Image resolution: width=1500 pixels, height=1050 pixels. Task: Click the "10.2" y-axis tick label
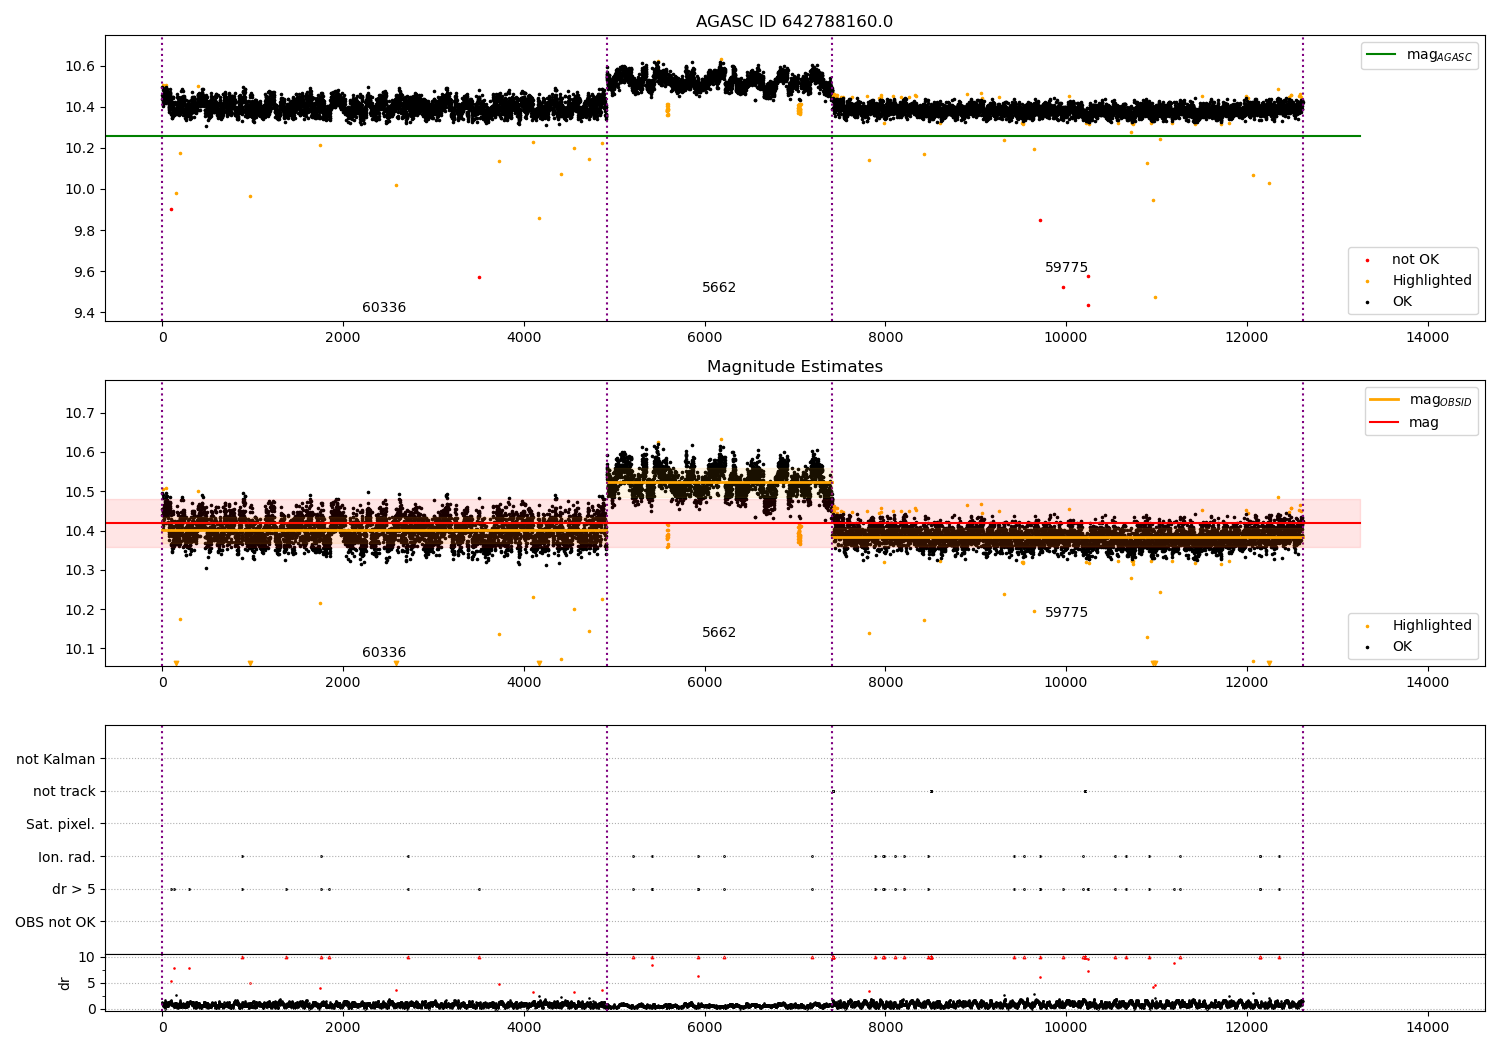coord(80,149)
